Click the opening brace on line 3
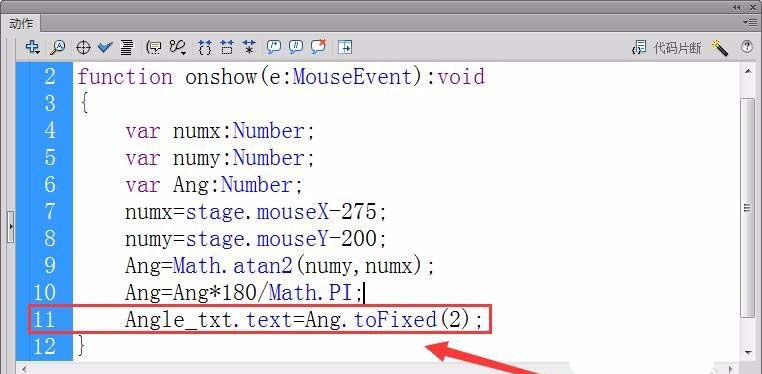Image resolution: width=762 pixels, height=374 pixels. (84, 103)
